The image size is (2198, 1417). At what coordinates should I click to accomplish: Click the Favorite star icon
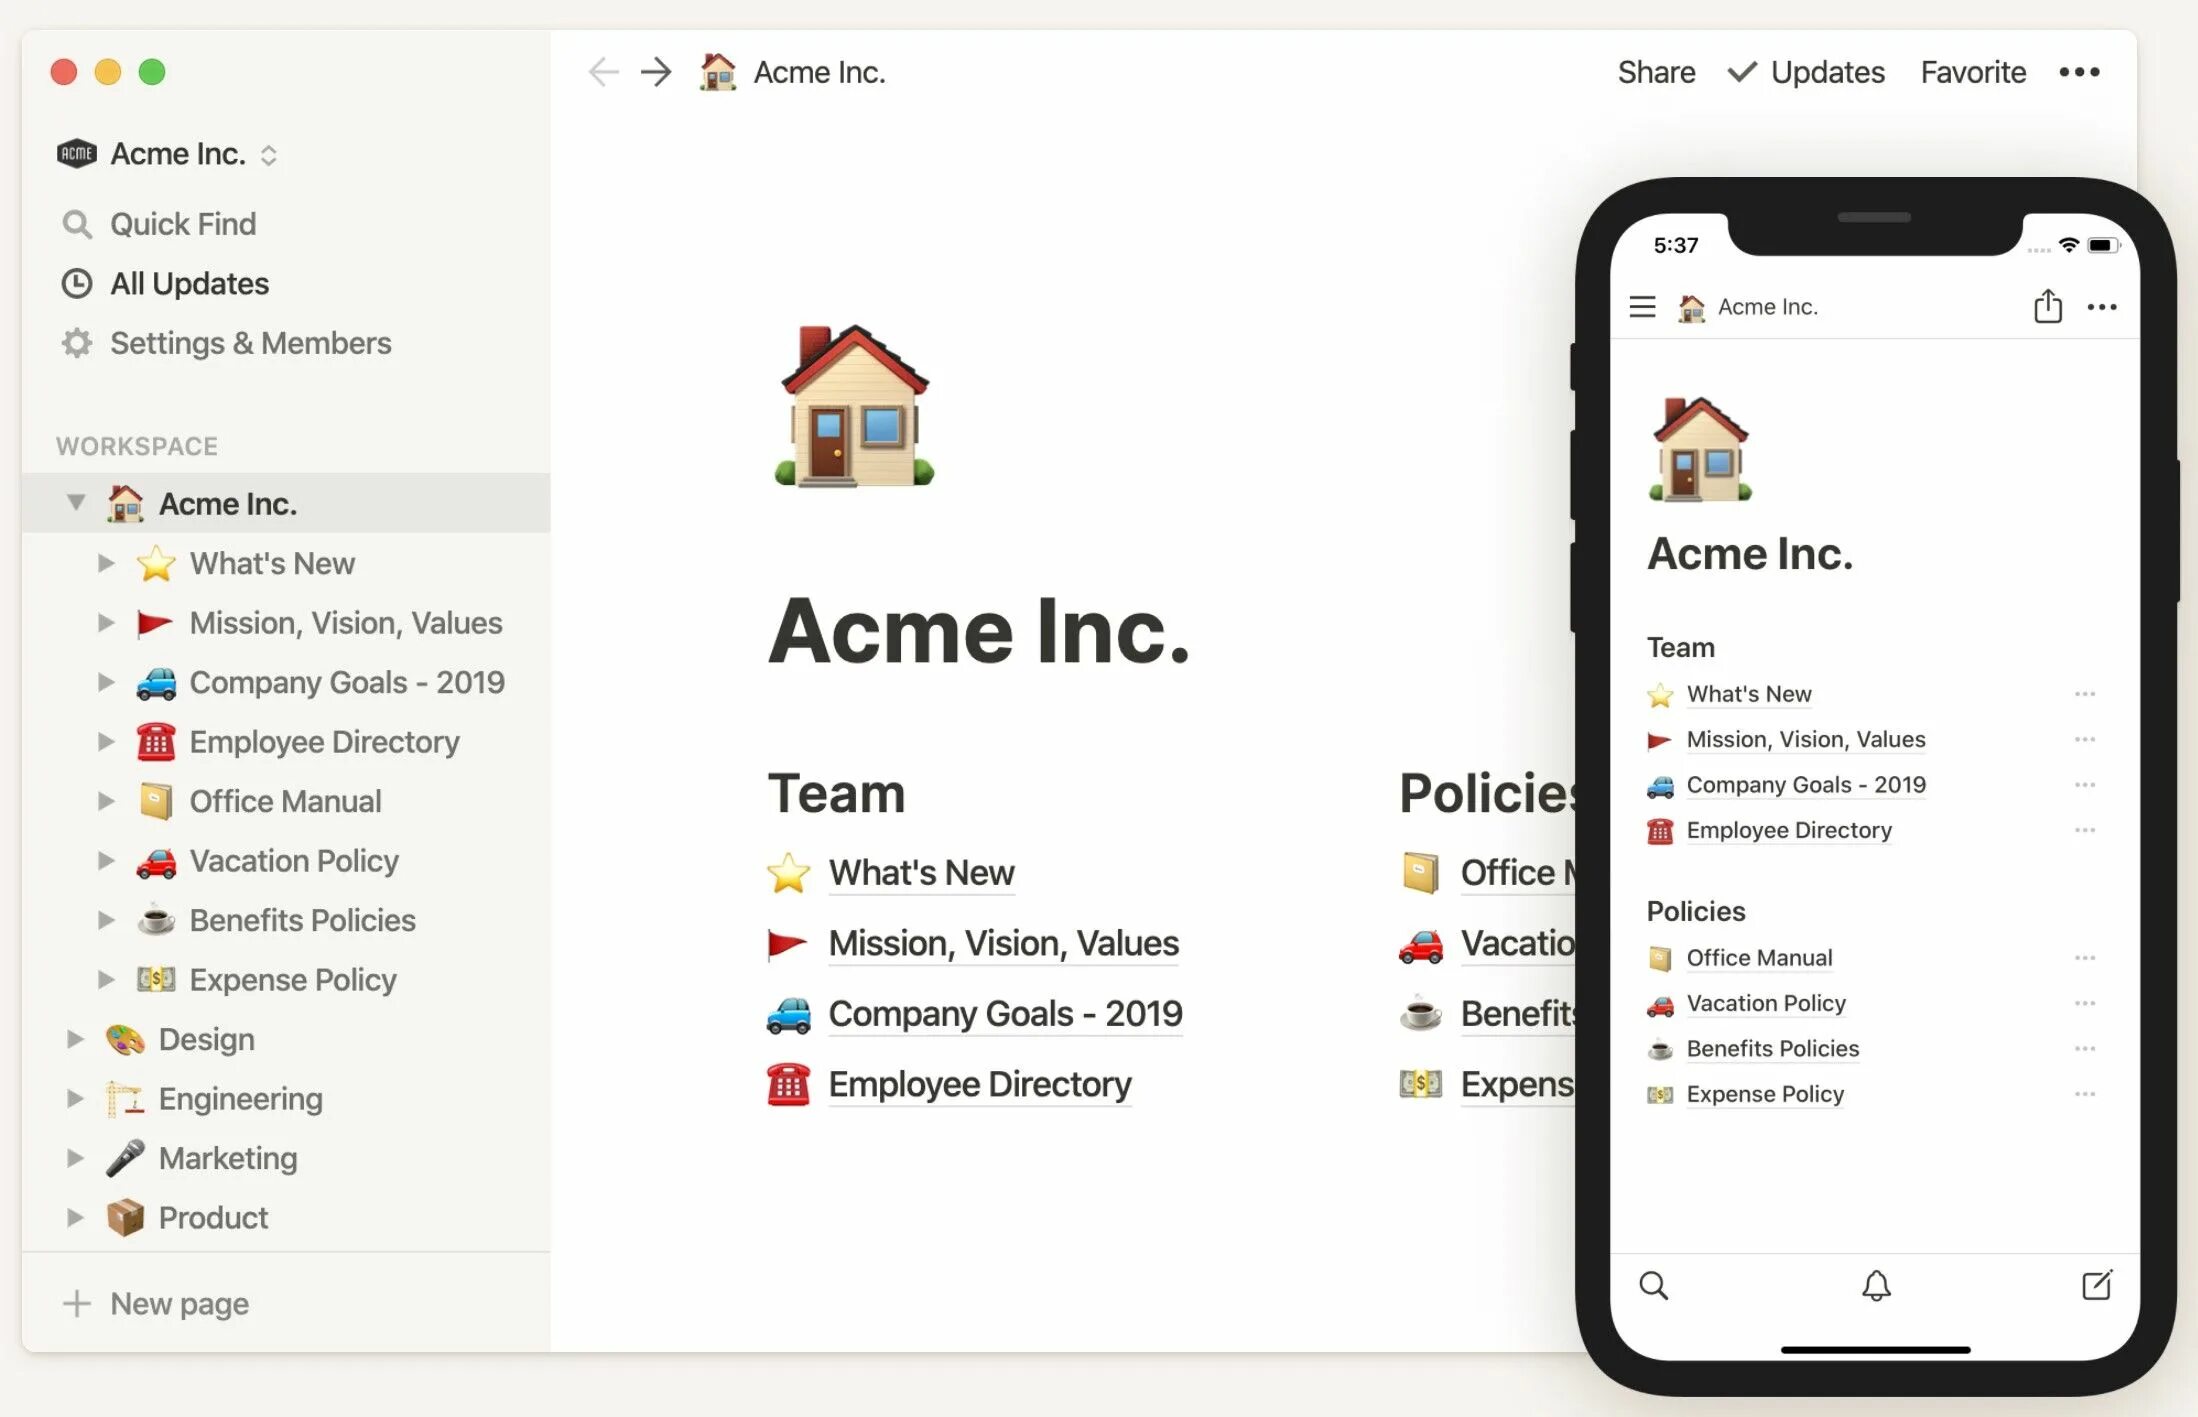[x=1974, y=72]
